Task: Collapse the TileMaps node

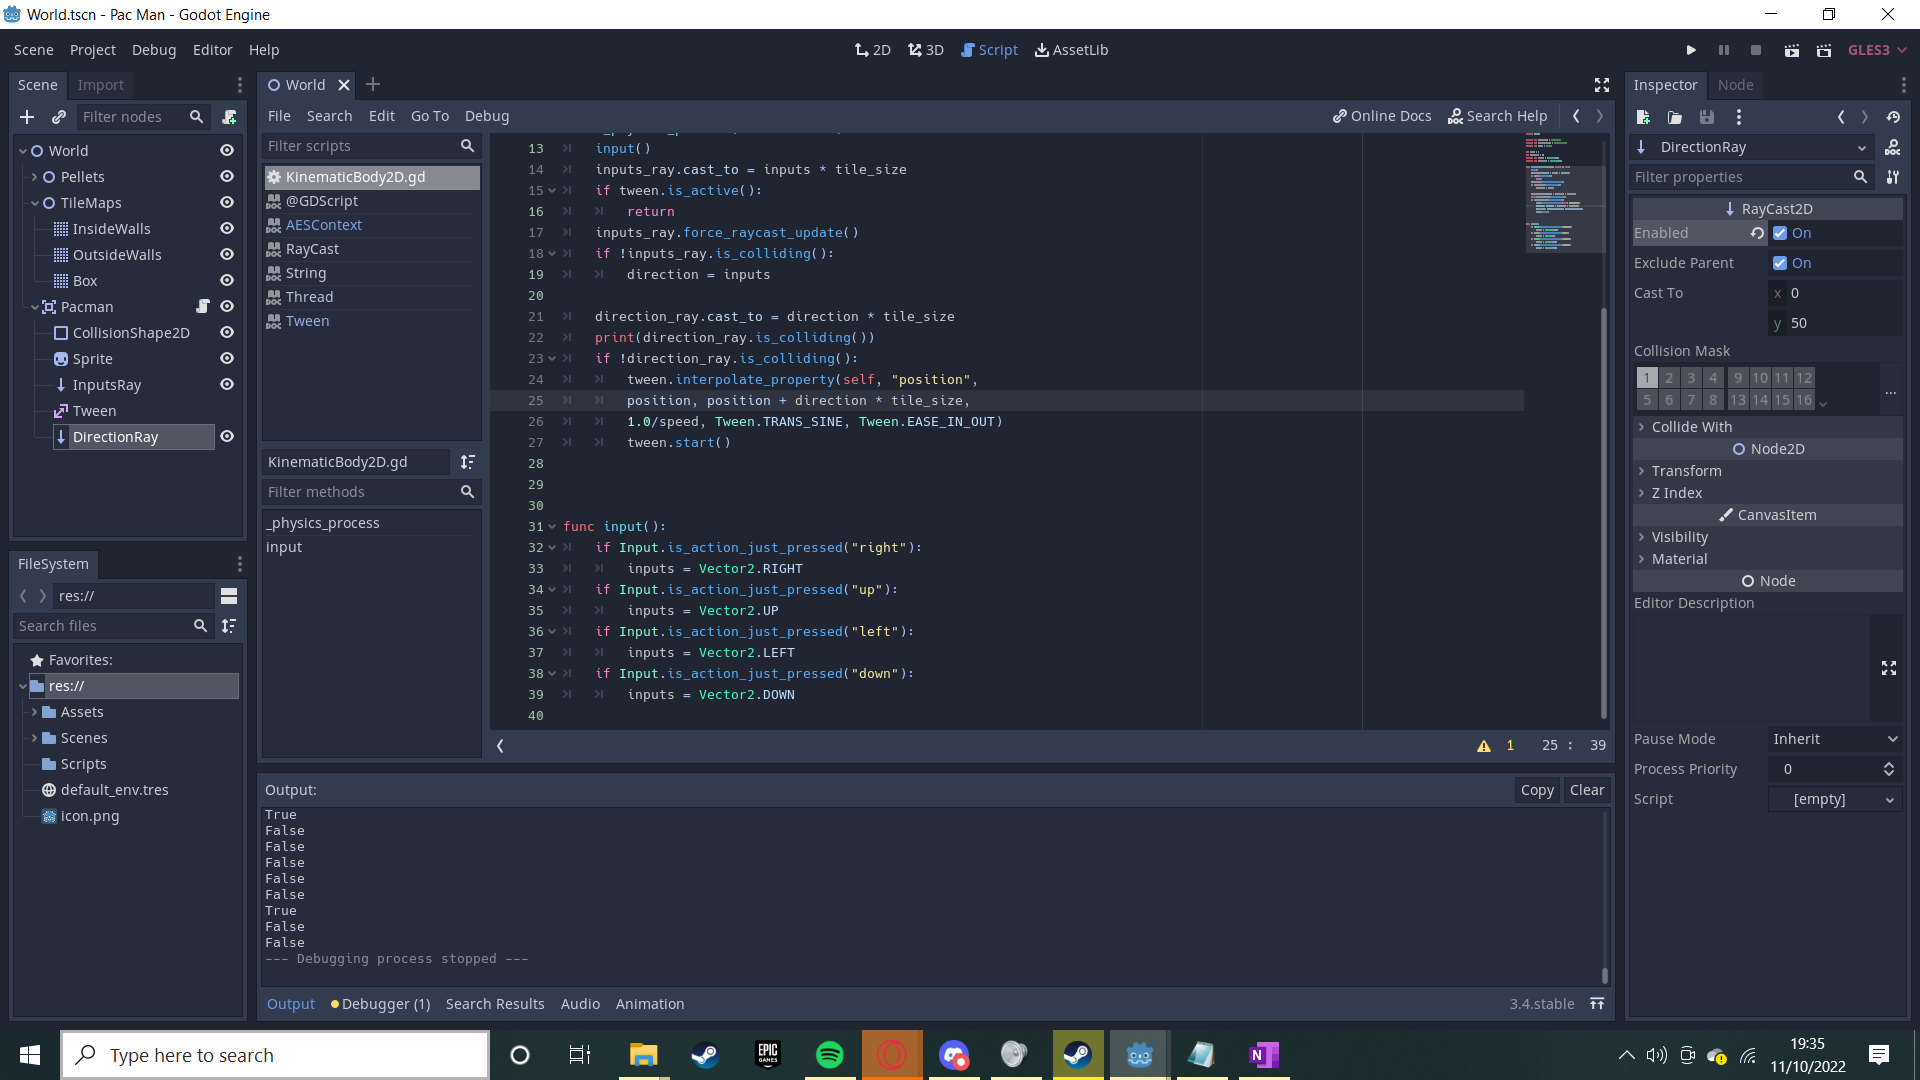Action: coord(35,203)
